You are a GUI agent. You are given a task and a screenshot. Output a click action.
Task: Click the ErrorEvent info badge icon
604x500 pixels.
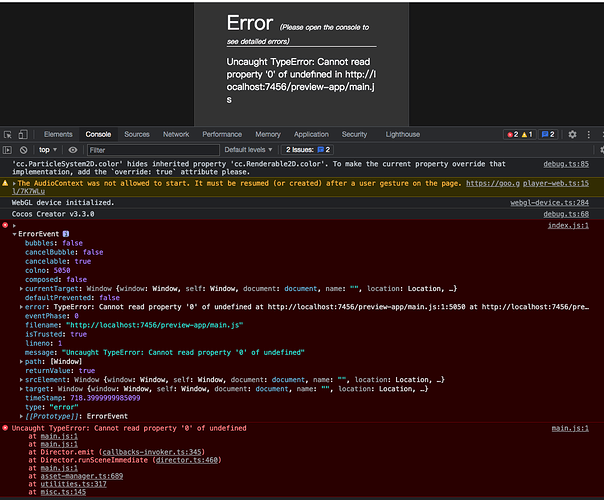(66, 234)
